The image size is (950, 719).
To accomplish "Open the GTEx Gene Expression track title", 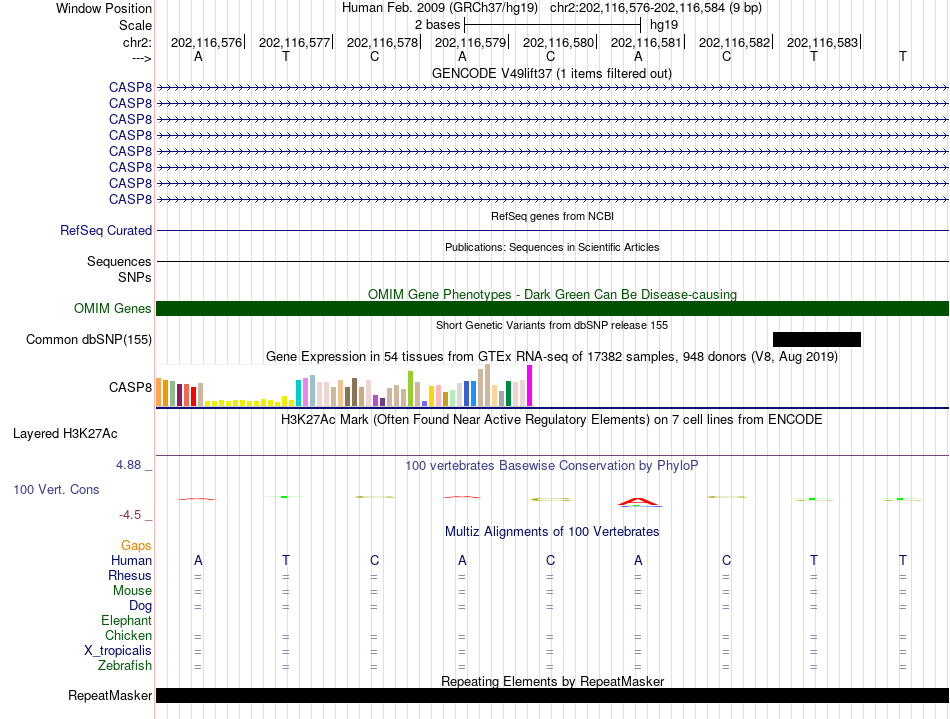I will [x=552, y=356].
